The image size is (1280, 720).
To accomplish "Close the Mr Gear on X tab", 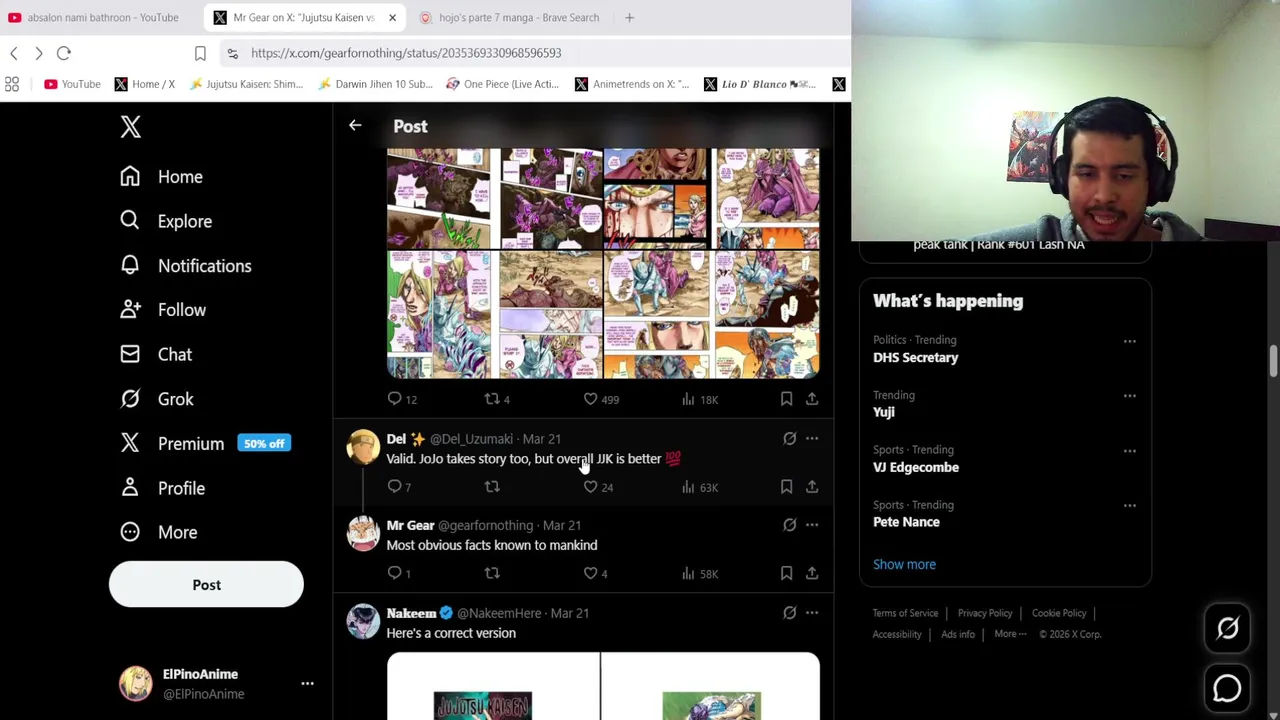I will tap(392, 17).
